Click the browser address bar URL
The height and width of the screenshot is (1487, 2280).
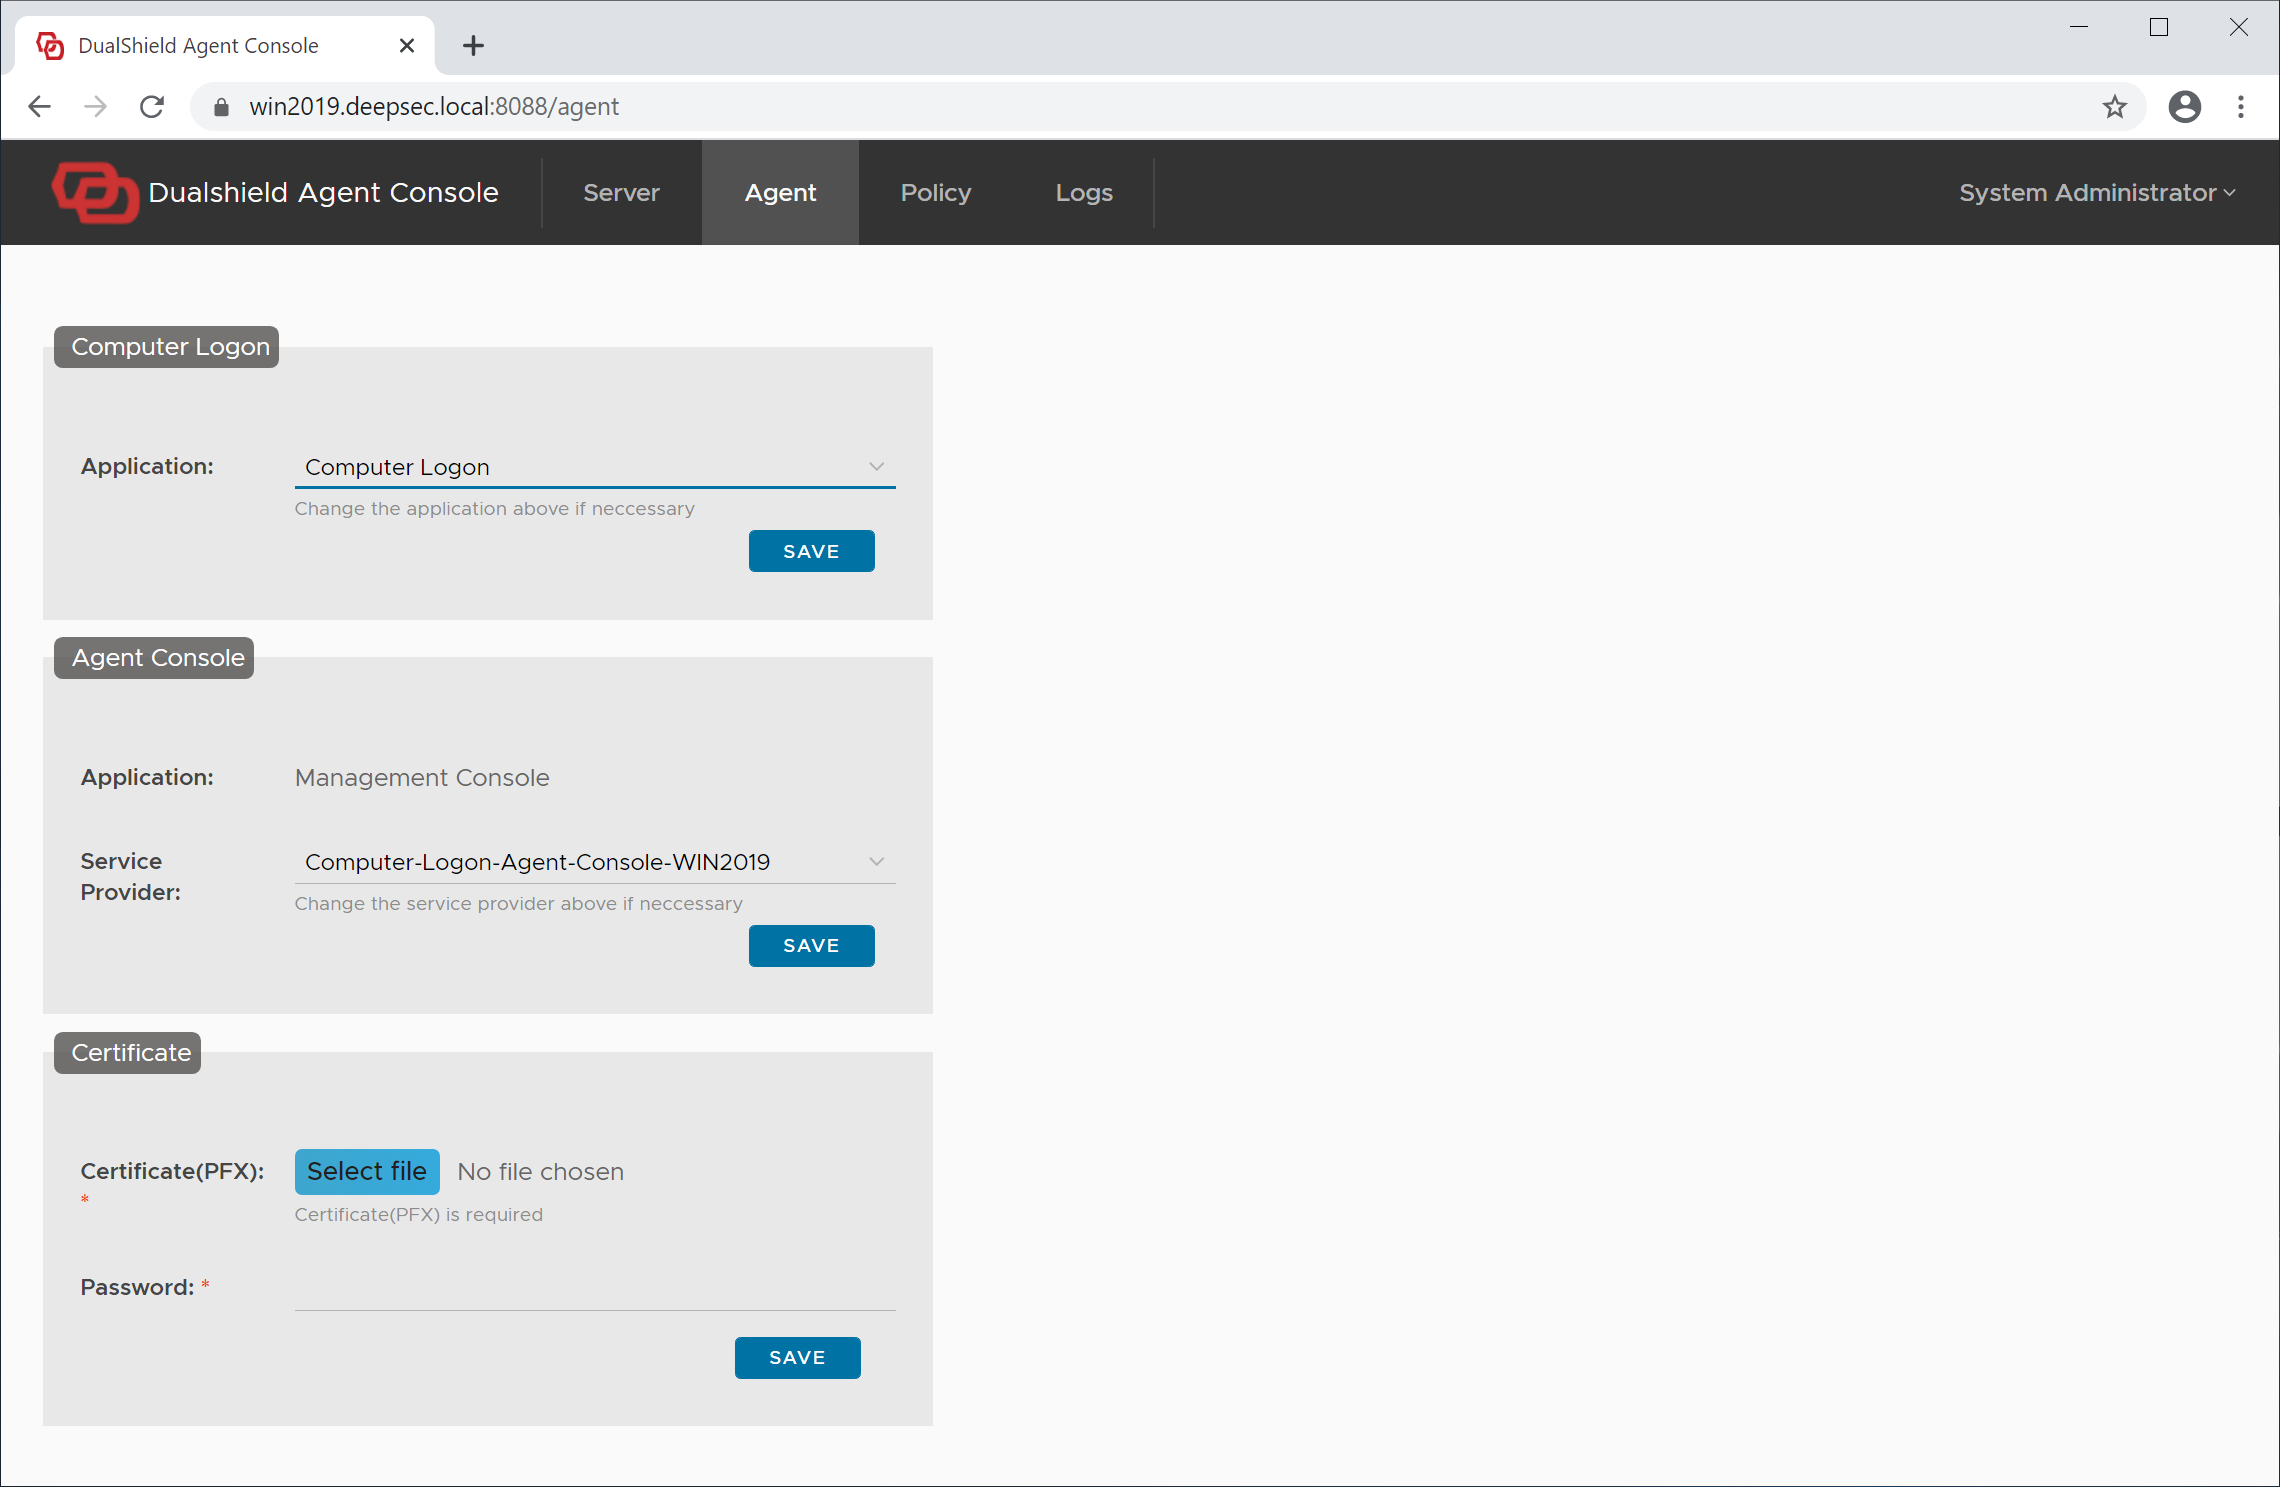click(x=434, y=107)
